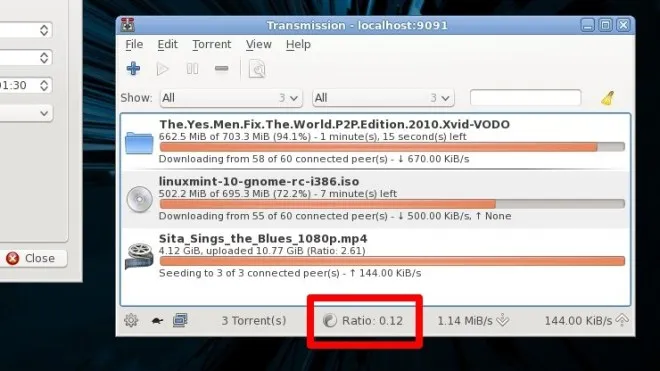This screenshot has height=371, width=660.
Task: Click the blue plus add torrent icon
Action: click(x=133, y=68)
